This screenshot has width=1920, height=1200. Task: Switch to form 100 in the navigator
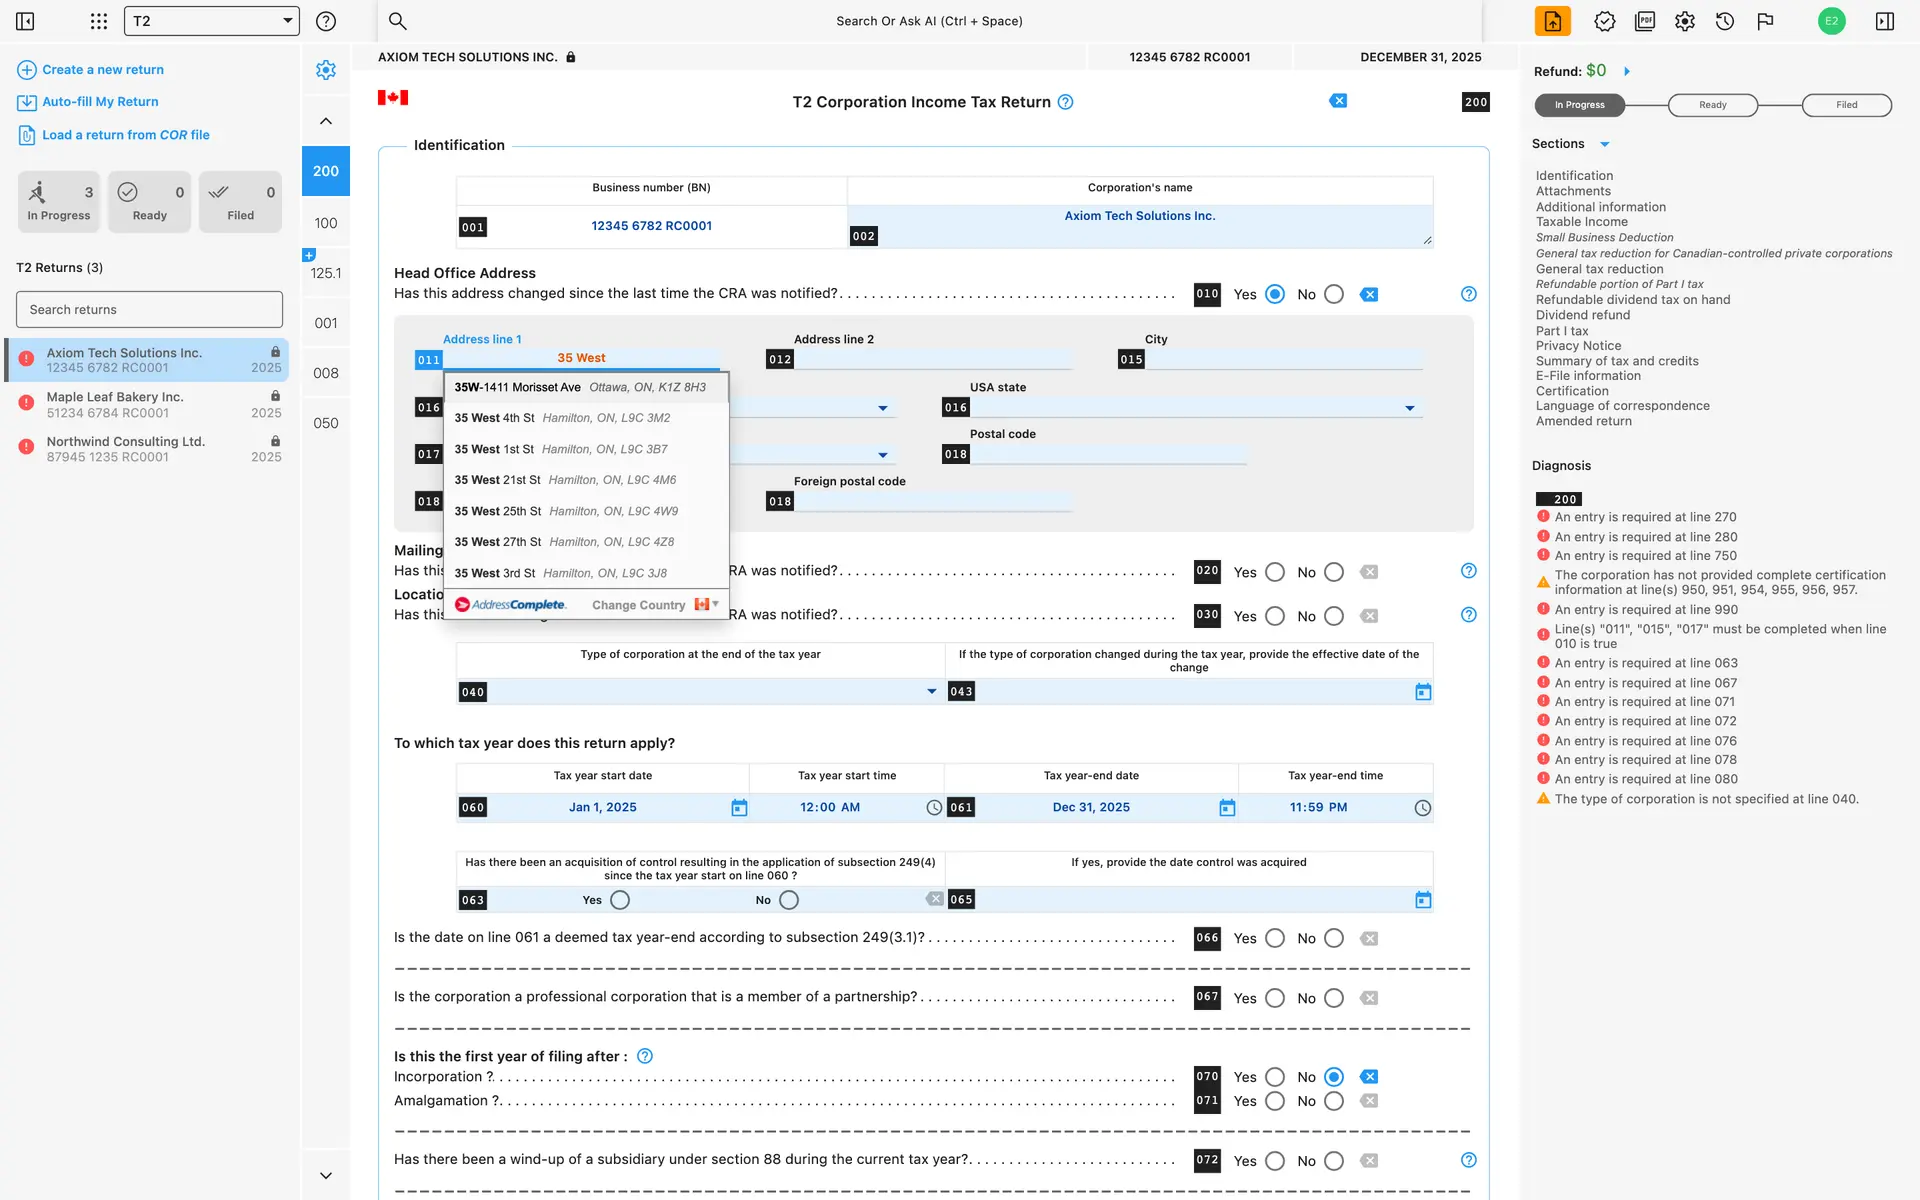326,223
